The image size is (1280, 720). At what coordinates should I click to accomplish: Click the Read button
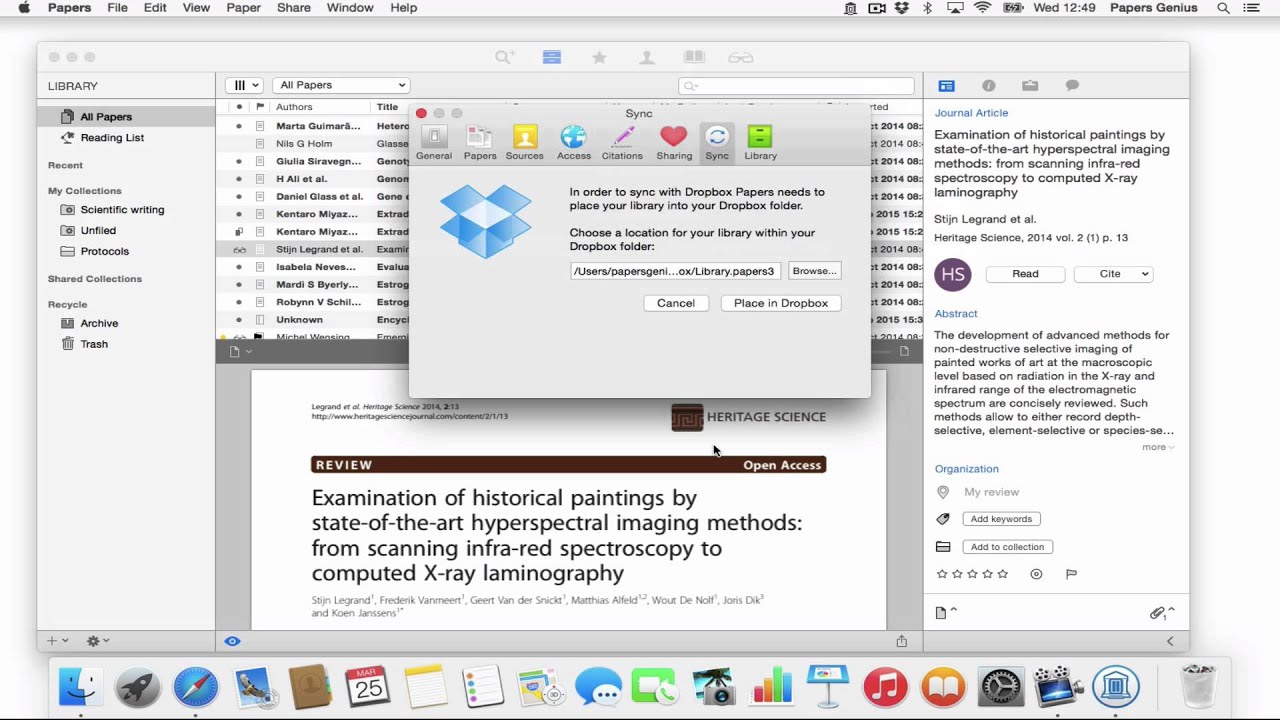click(1025, 274)
